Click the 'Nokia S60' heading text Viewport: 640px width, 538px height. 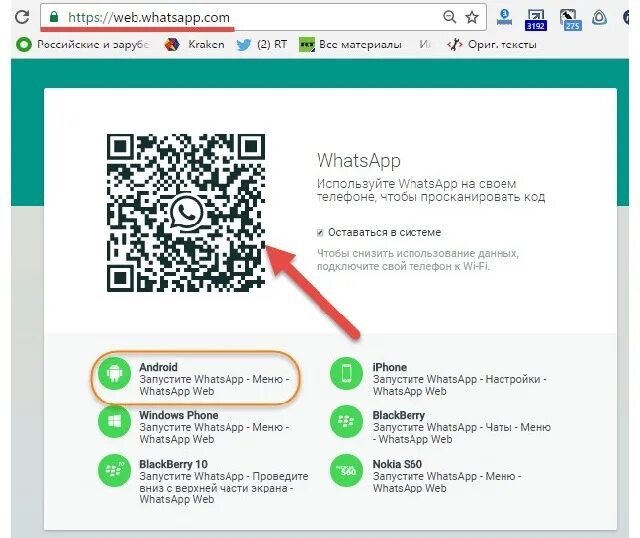[x=397, y=464]
